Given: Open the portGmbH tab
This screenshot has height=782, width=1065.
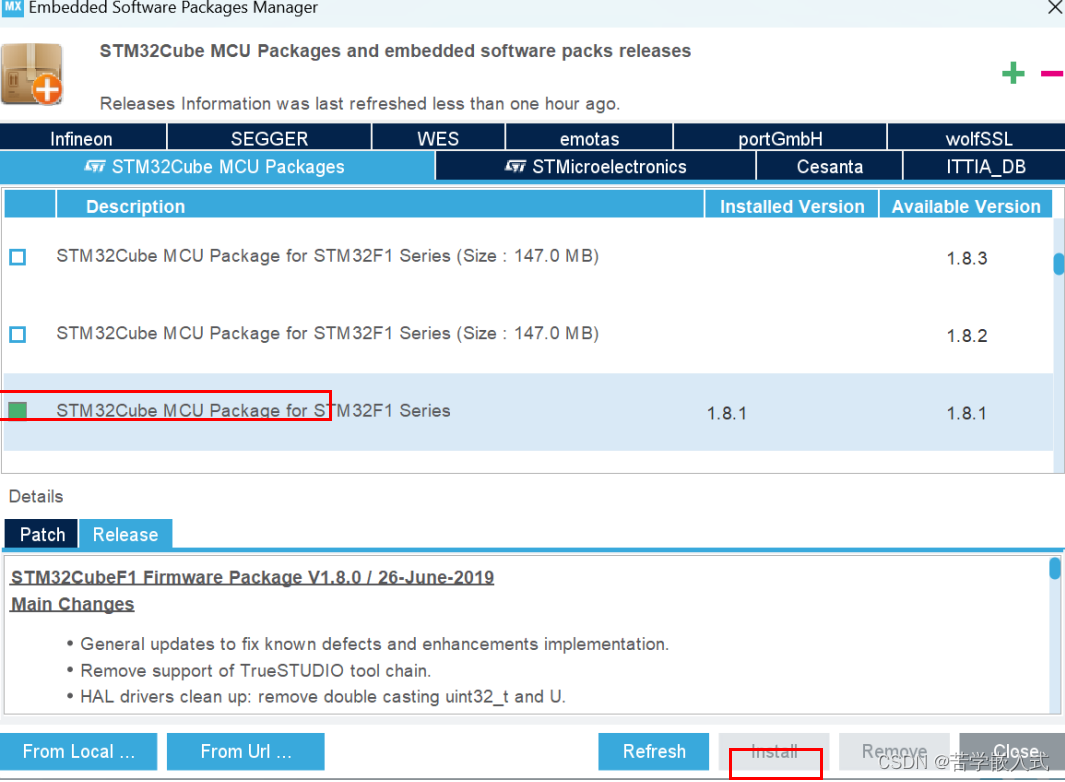Looking at the screenshot, I should coord(780,138).
